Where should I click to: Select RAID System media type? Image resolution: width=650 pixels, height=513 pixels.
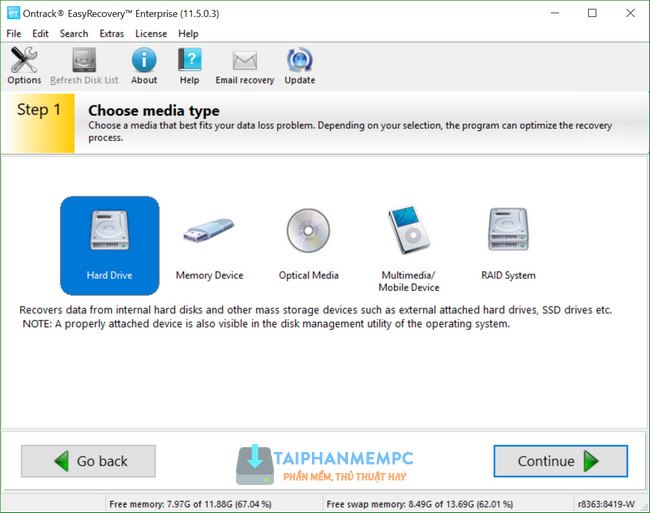(508, 244)
